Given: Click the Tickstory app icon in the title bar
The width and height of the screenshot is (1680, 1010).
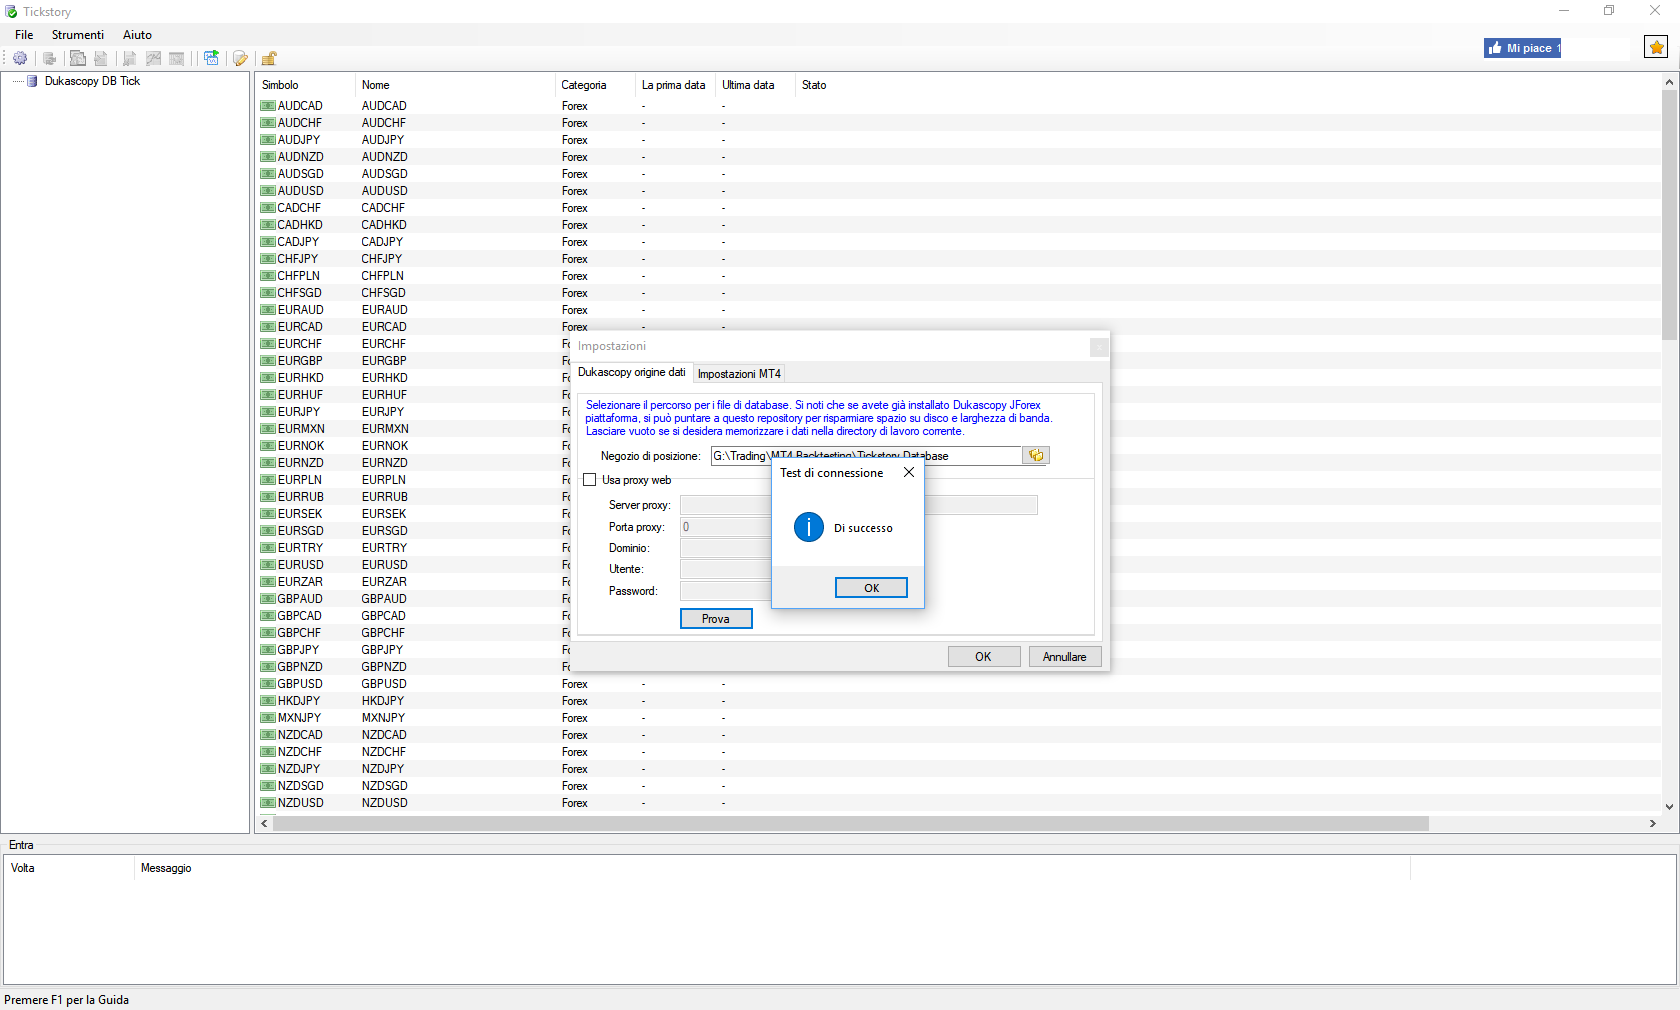Looking at the screenshot, I should click(11, 12).
